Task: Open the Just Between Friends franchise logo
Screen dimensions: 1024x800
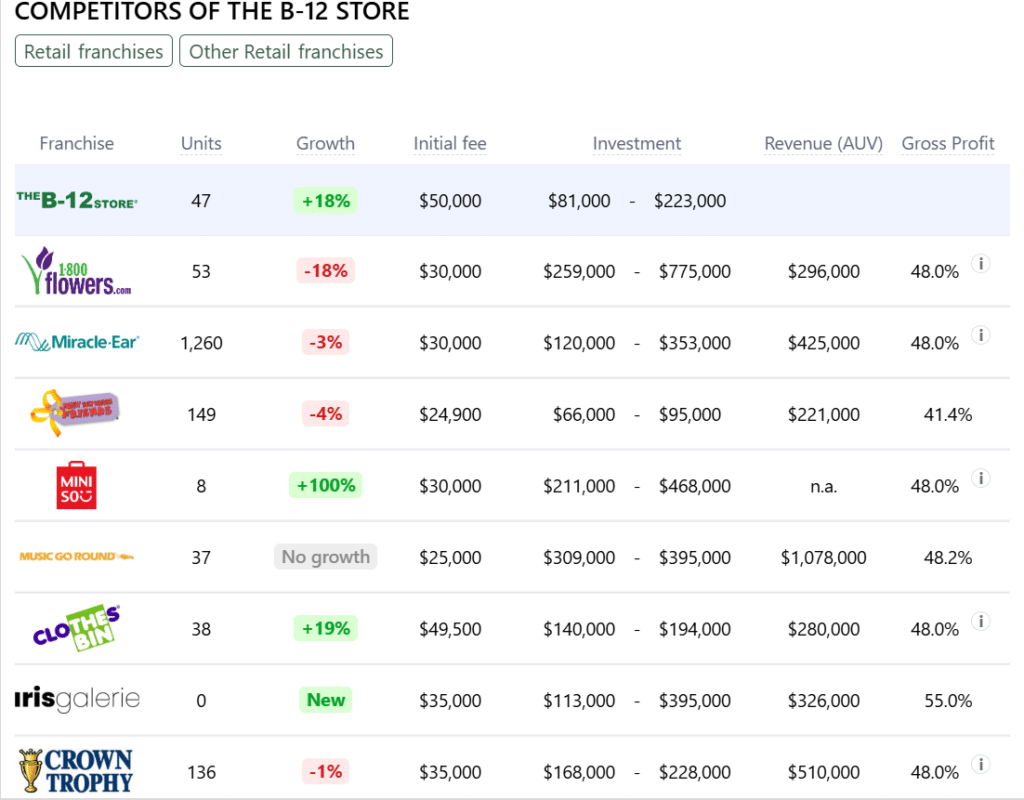Action: [x=75, y=413]
